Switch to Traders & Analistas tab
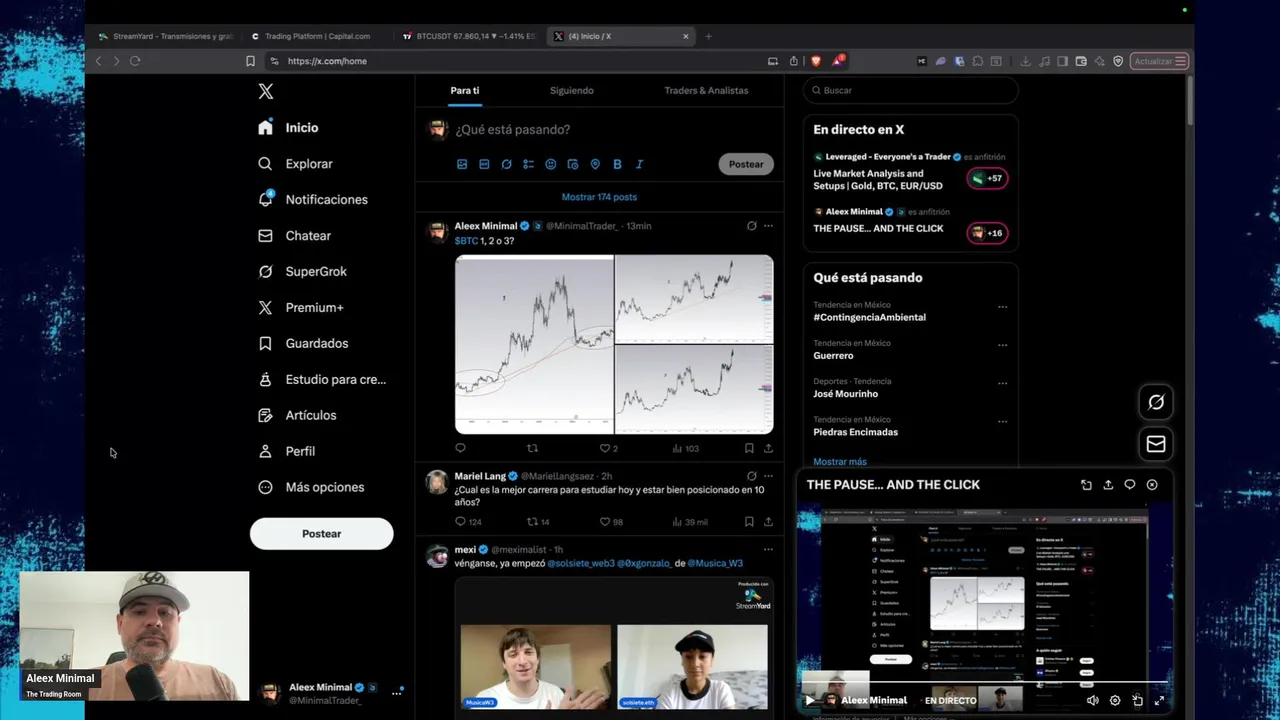 [x=706, y=90]
